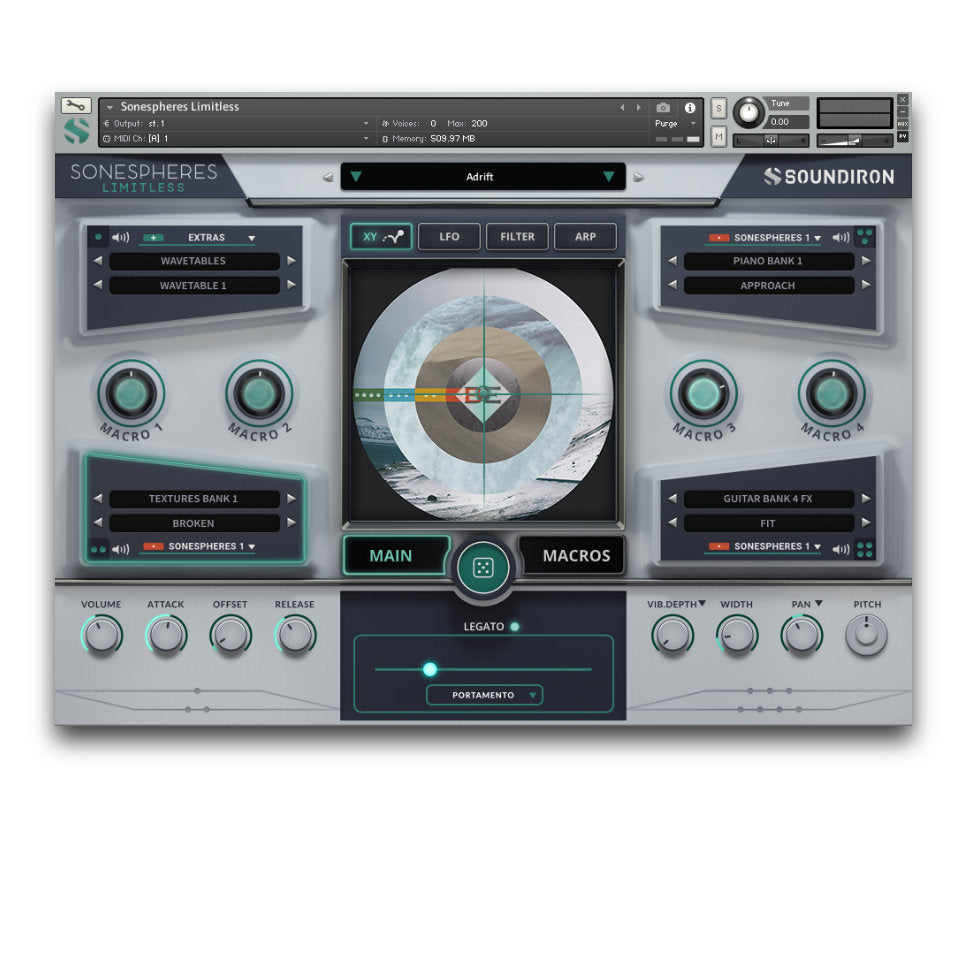The width and height of the screenshot is (970, 970).
Task: Select next sound after APPROACH
Action: tap(866, 285)
